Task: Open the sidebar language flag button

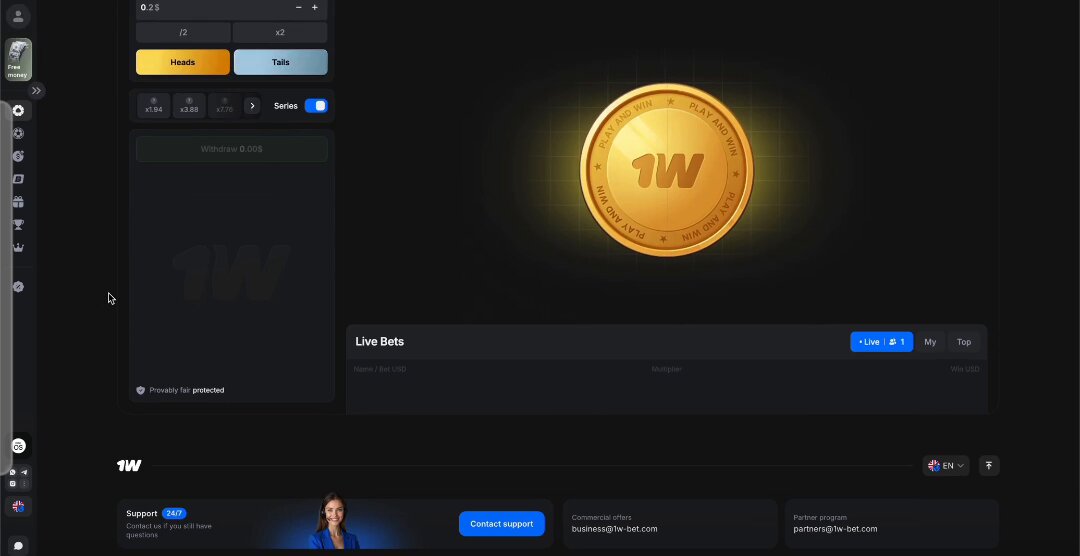Action: tap(19, 506)
